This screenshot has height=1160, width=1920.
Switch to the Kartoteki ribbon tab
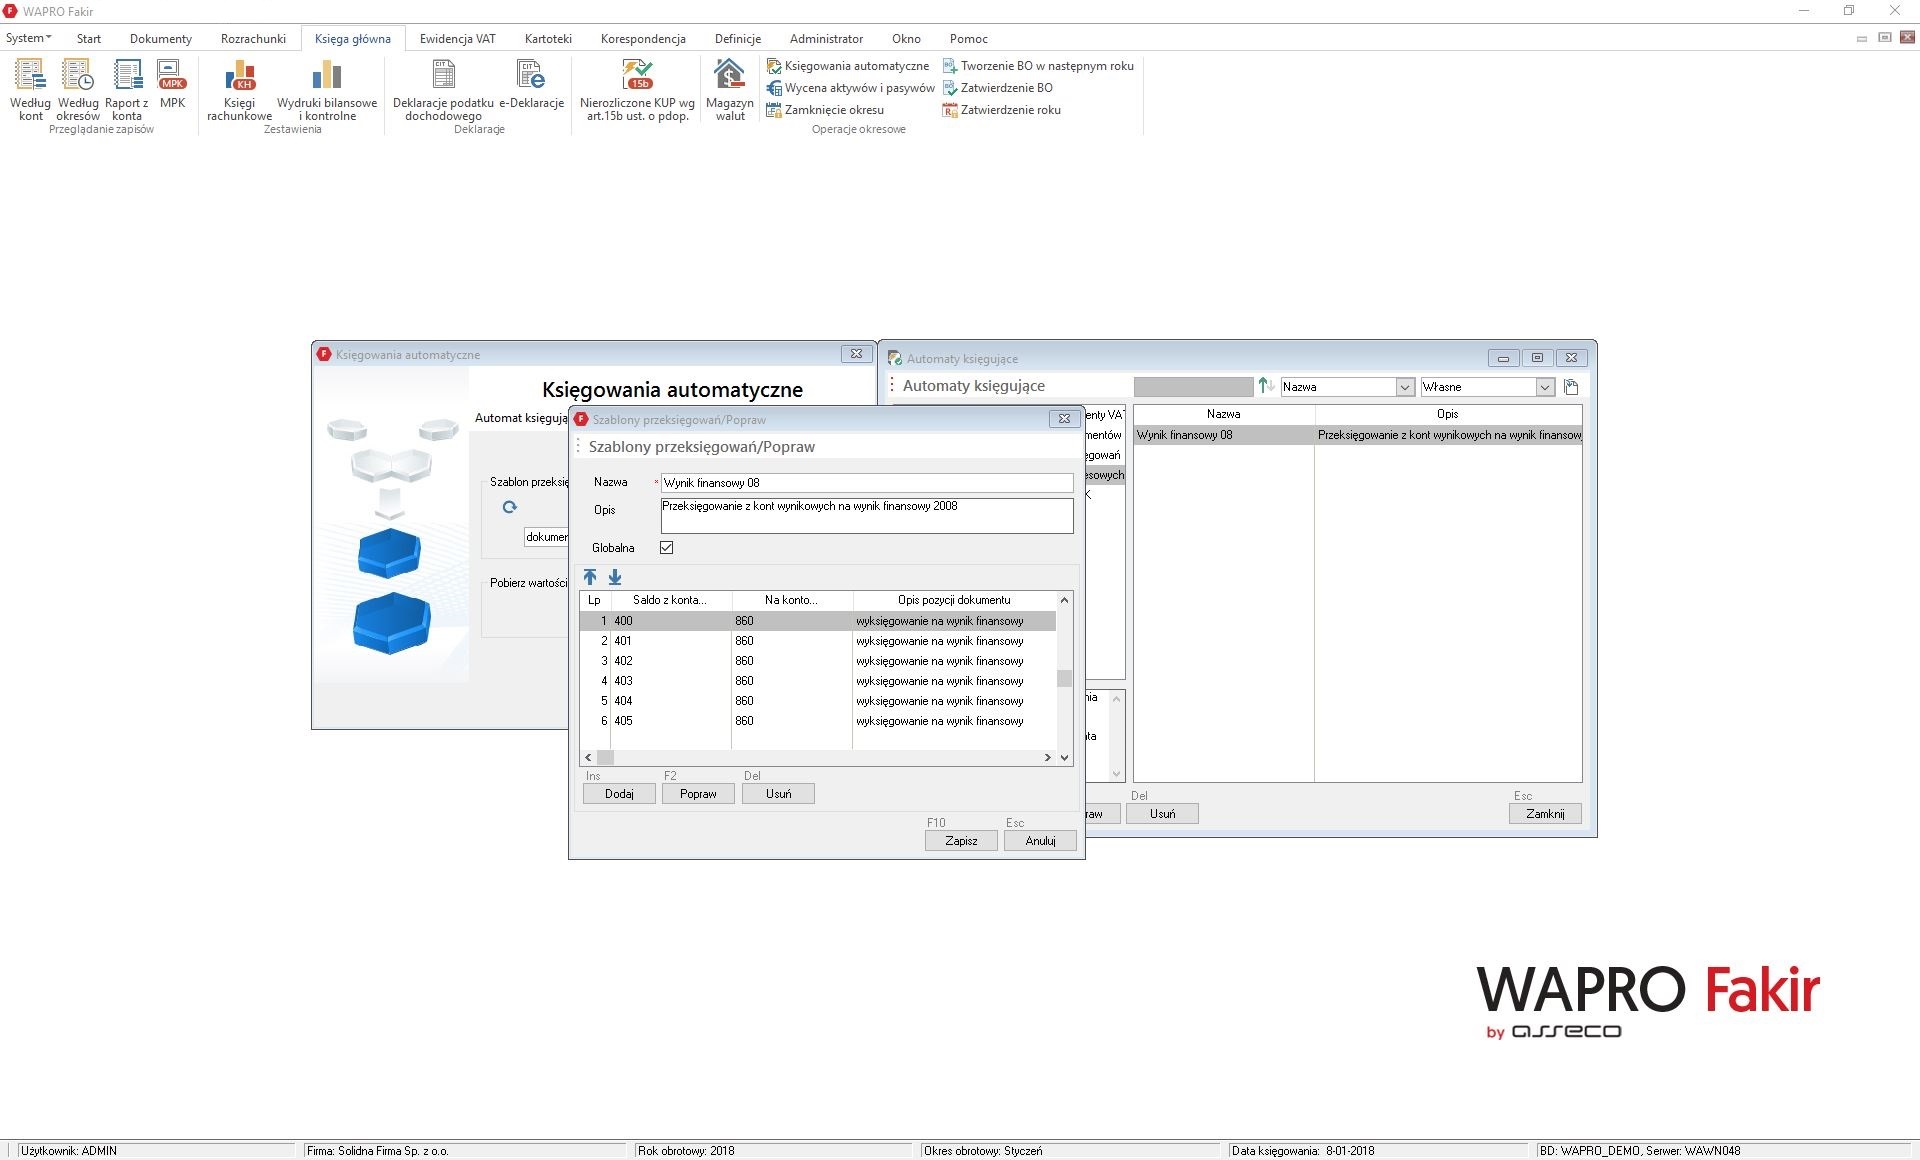click(548, 39)
